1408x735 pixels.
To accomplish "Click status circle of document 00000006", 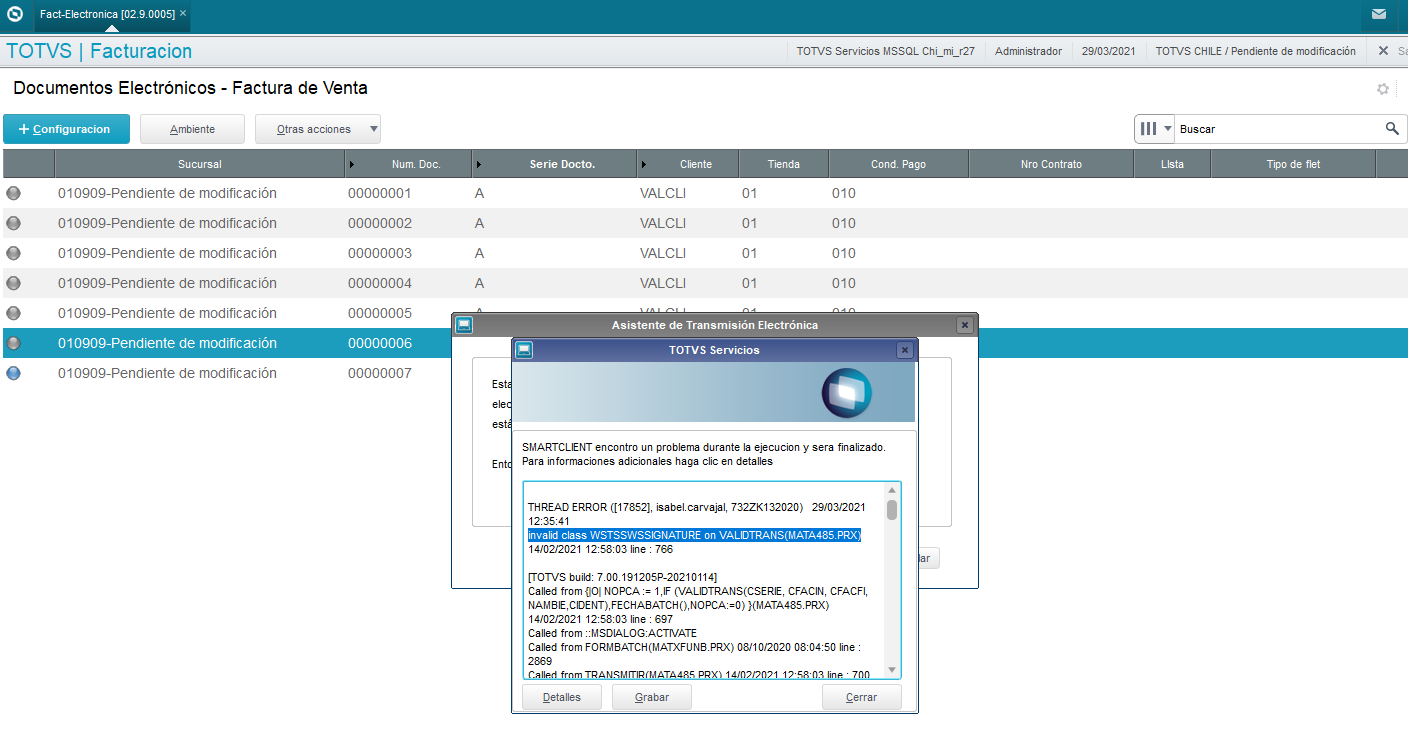I will tap(13, 343).
